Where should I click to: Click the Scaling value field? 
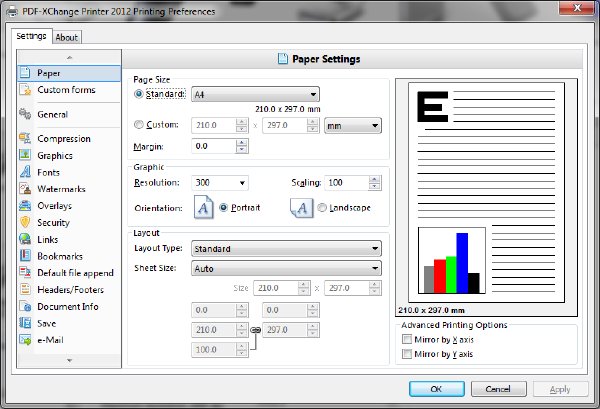pyautogui.click(x=347, y=183)
